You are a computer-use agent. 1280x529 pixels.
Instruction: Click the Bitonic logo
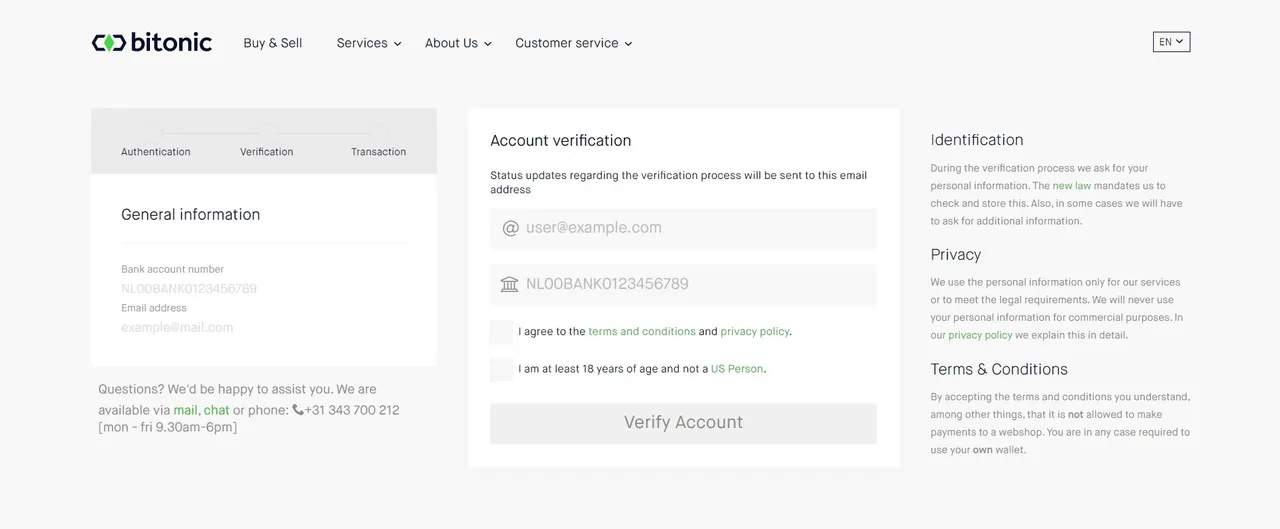pyautogui.click(x=152, y=42)
